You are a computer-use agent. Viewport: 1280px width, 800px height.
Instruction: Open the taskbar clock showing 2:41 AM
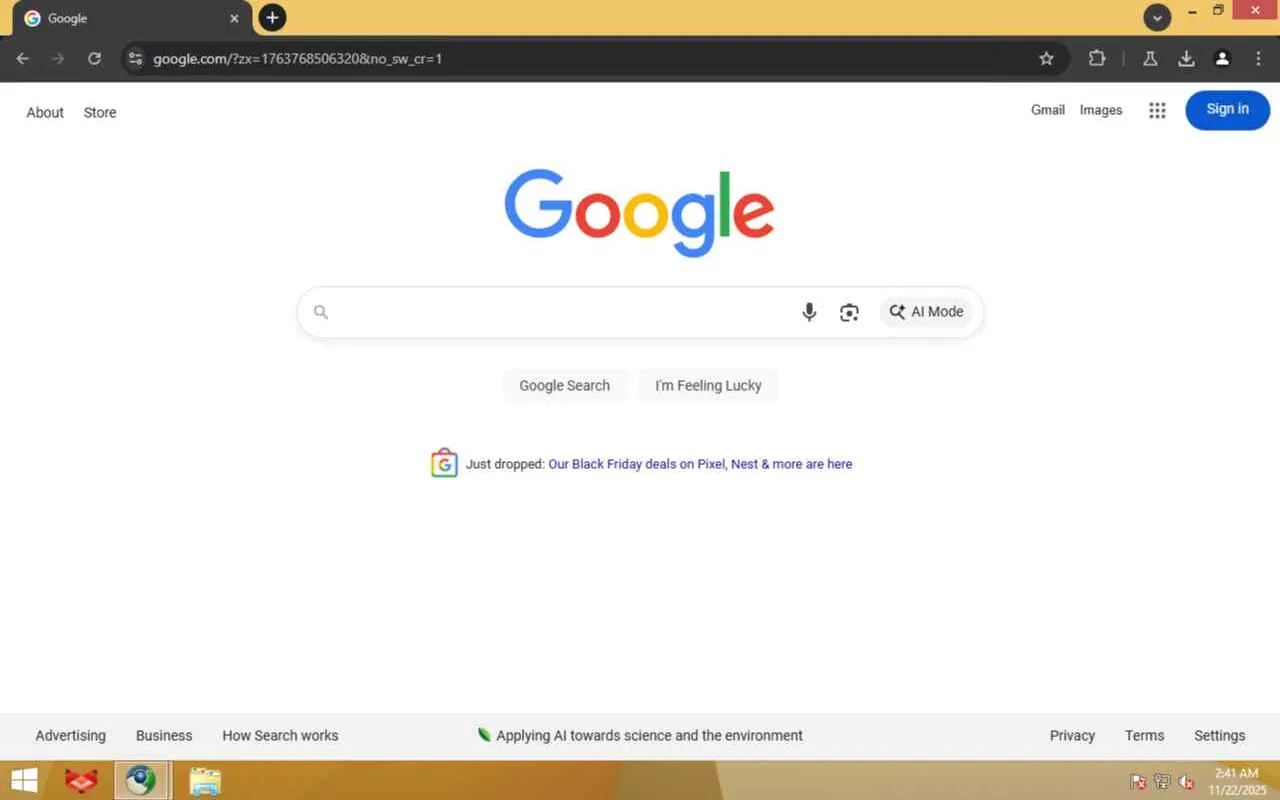point(1237,781)
